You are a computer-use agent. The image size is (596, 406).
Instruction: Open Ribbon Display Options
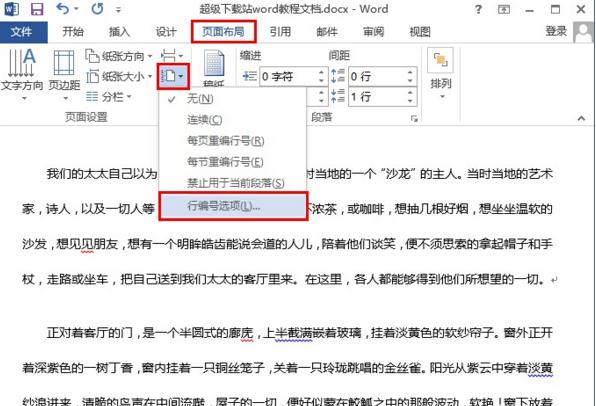pyautogui.click(x=504, y=9)
